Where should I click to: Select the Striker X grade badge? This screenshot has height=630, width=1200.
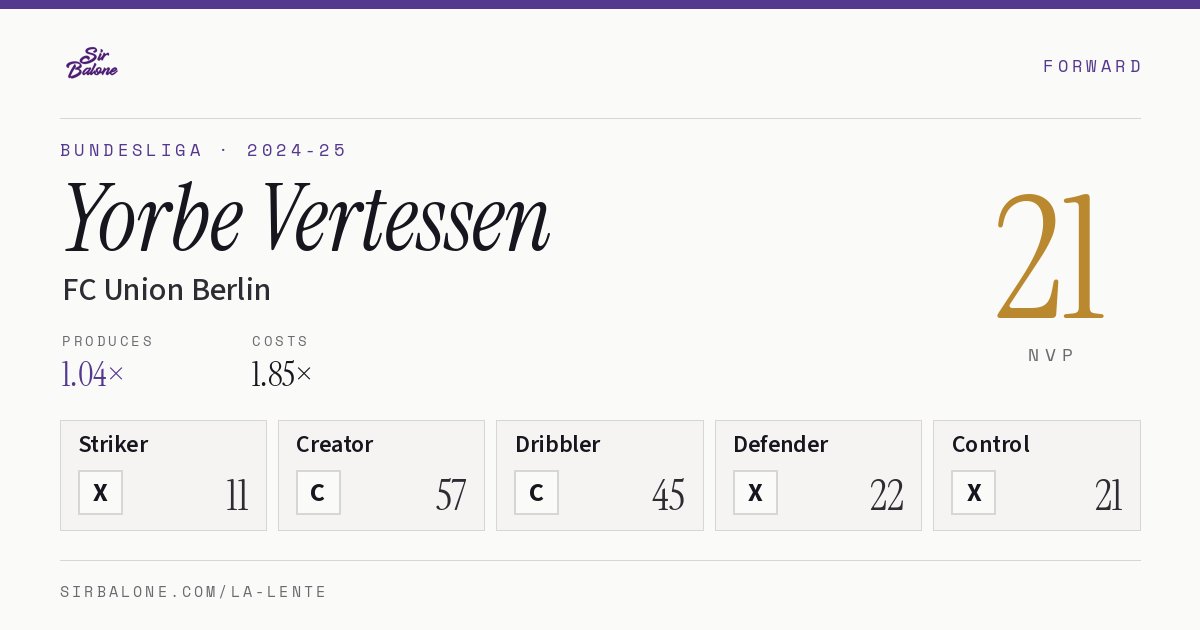[100, 492]
